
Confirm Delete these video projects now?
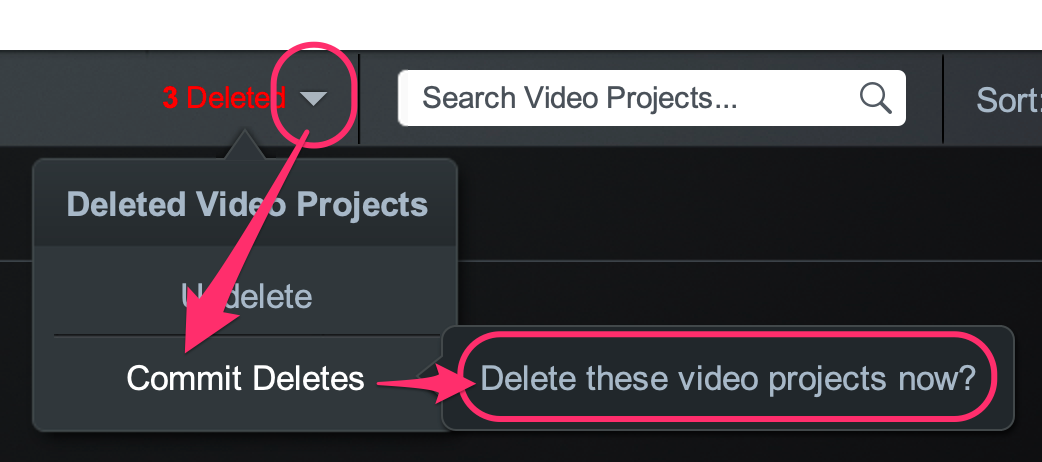(x=728, y=379)
